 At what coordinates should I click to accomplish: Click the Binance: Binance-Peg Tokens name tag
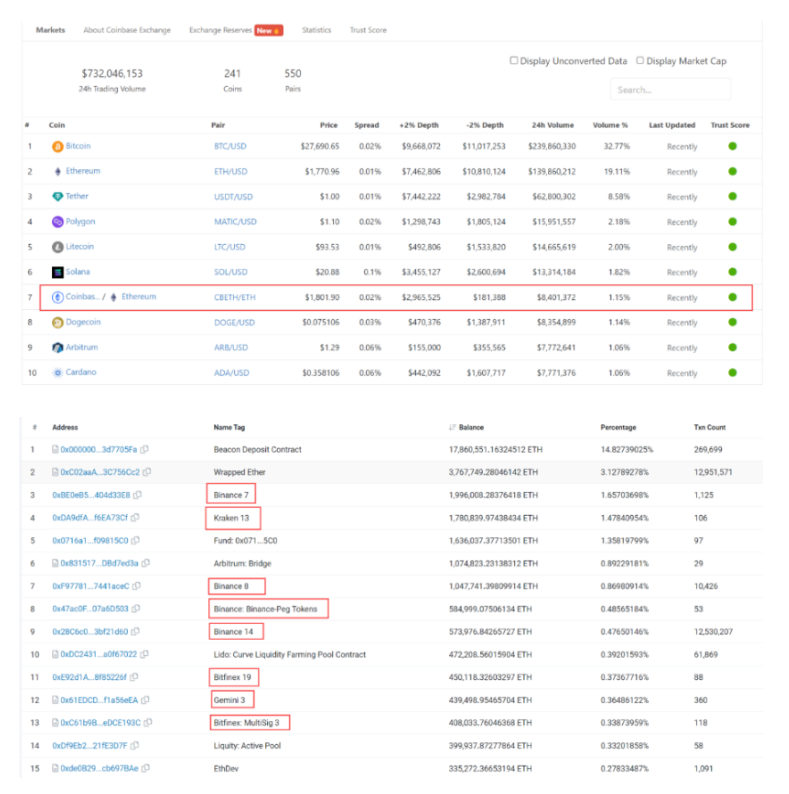(x=265, y=609)
